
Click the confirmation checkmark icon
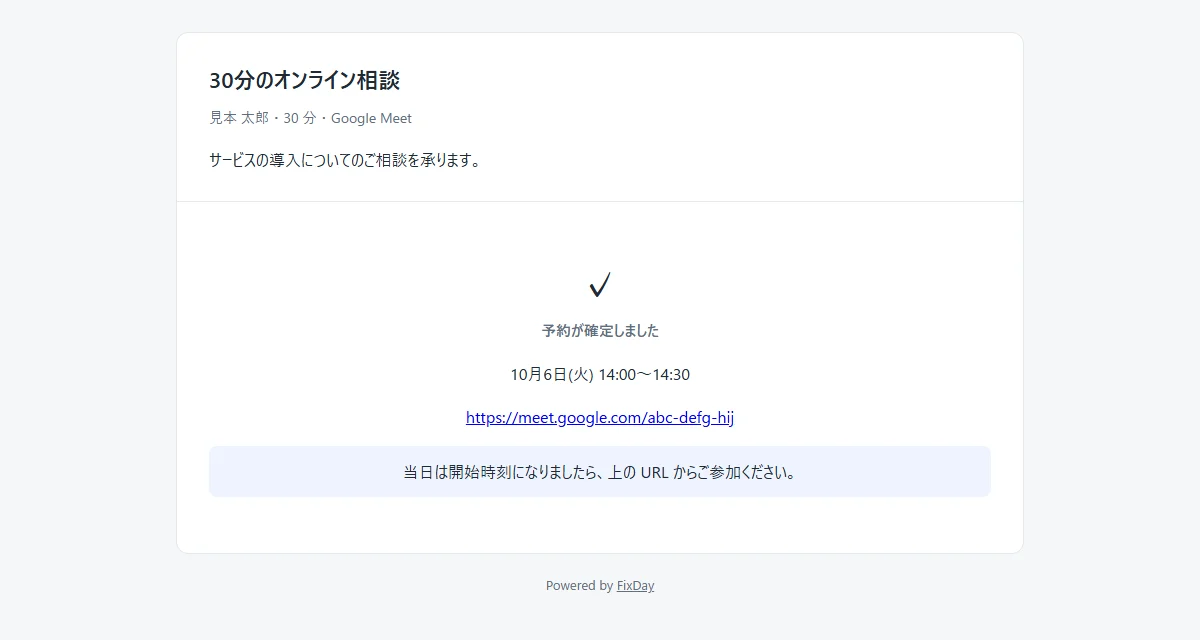pyautogui.click(x=600, y=285)
